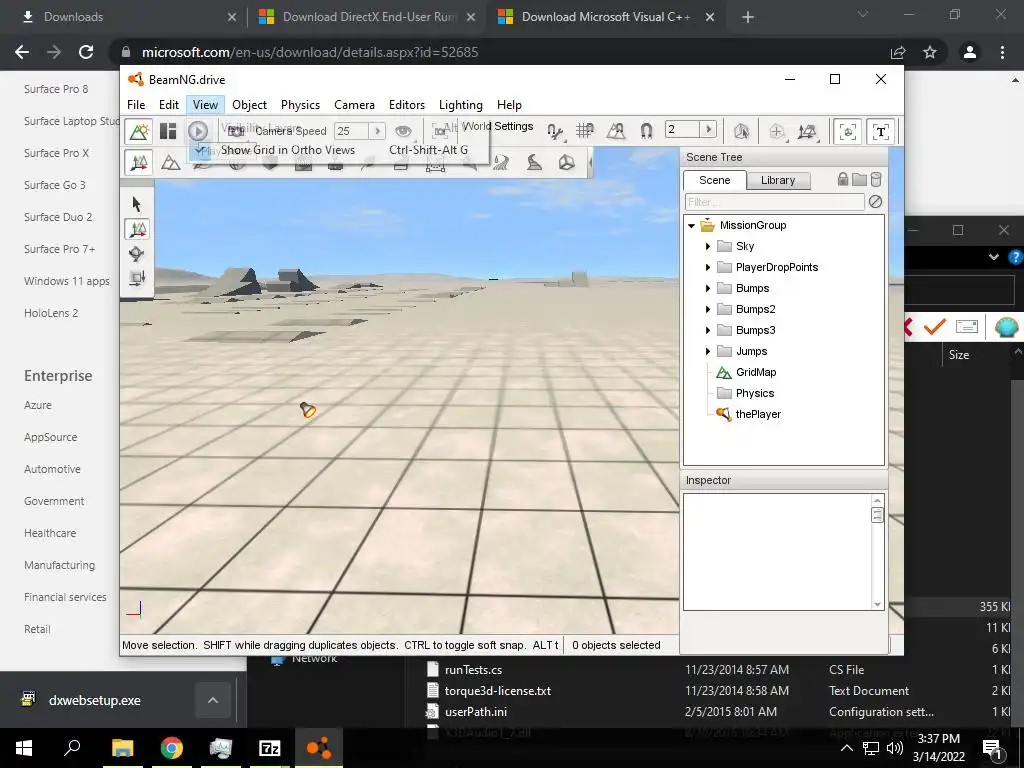Click the world transform grid icon
Image resolution: width=1024 pixels, height=768 pixels.
pos(807,131)
